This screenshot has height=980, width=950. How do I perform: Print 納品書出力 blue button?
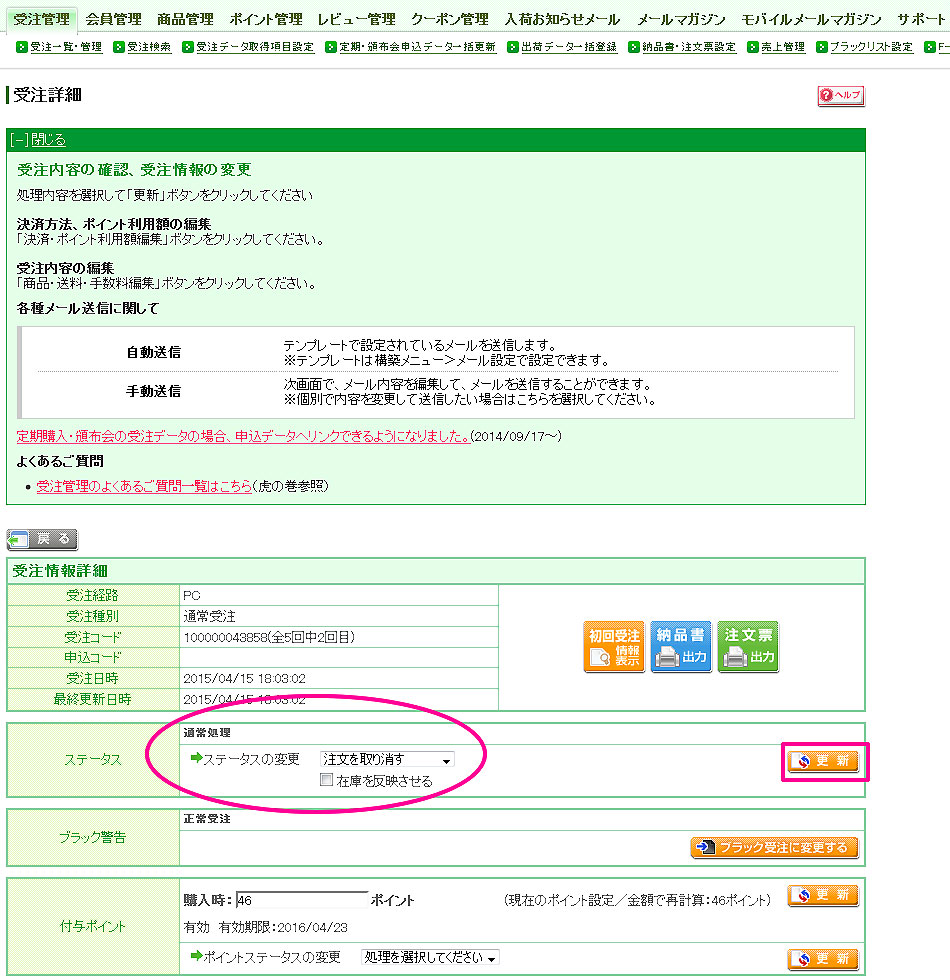681,647
